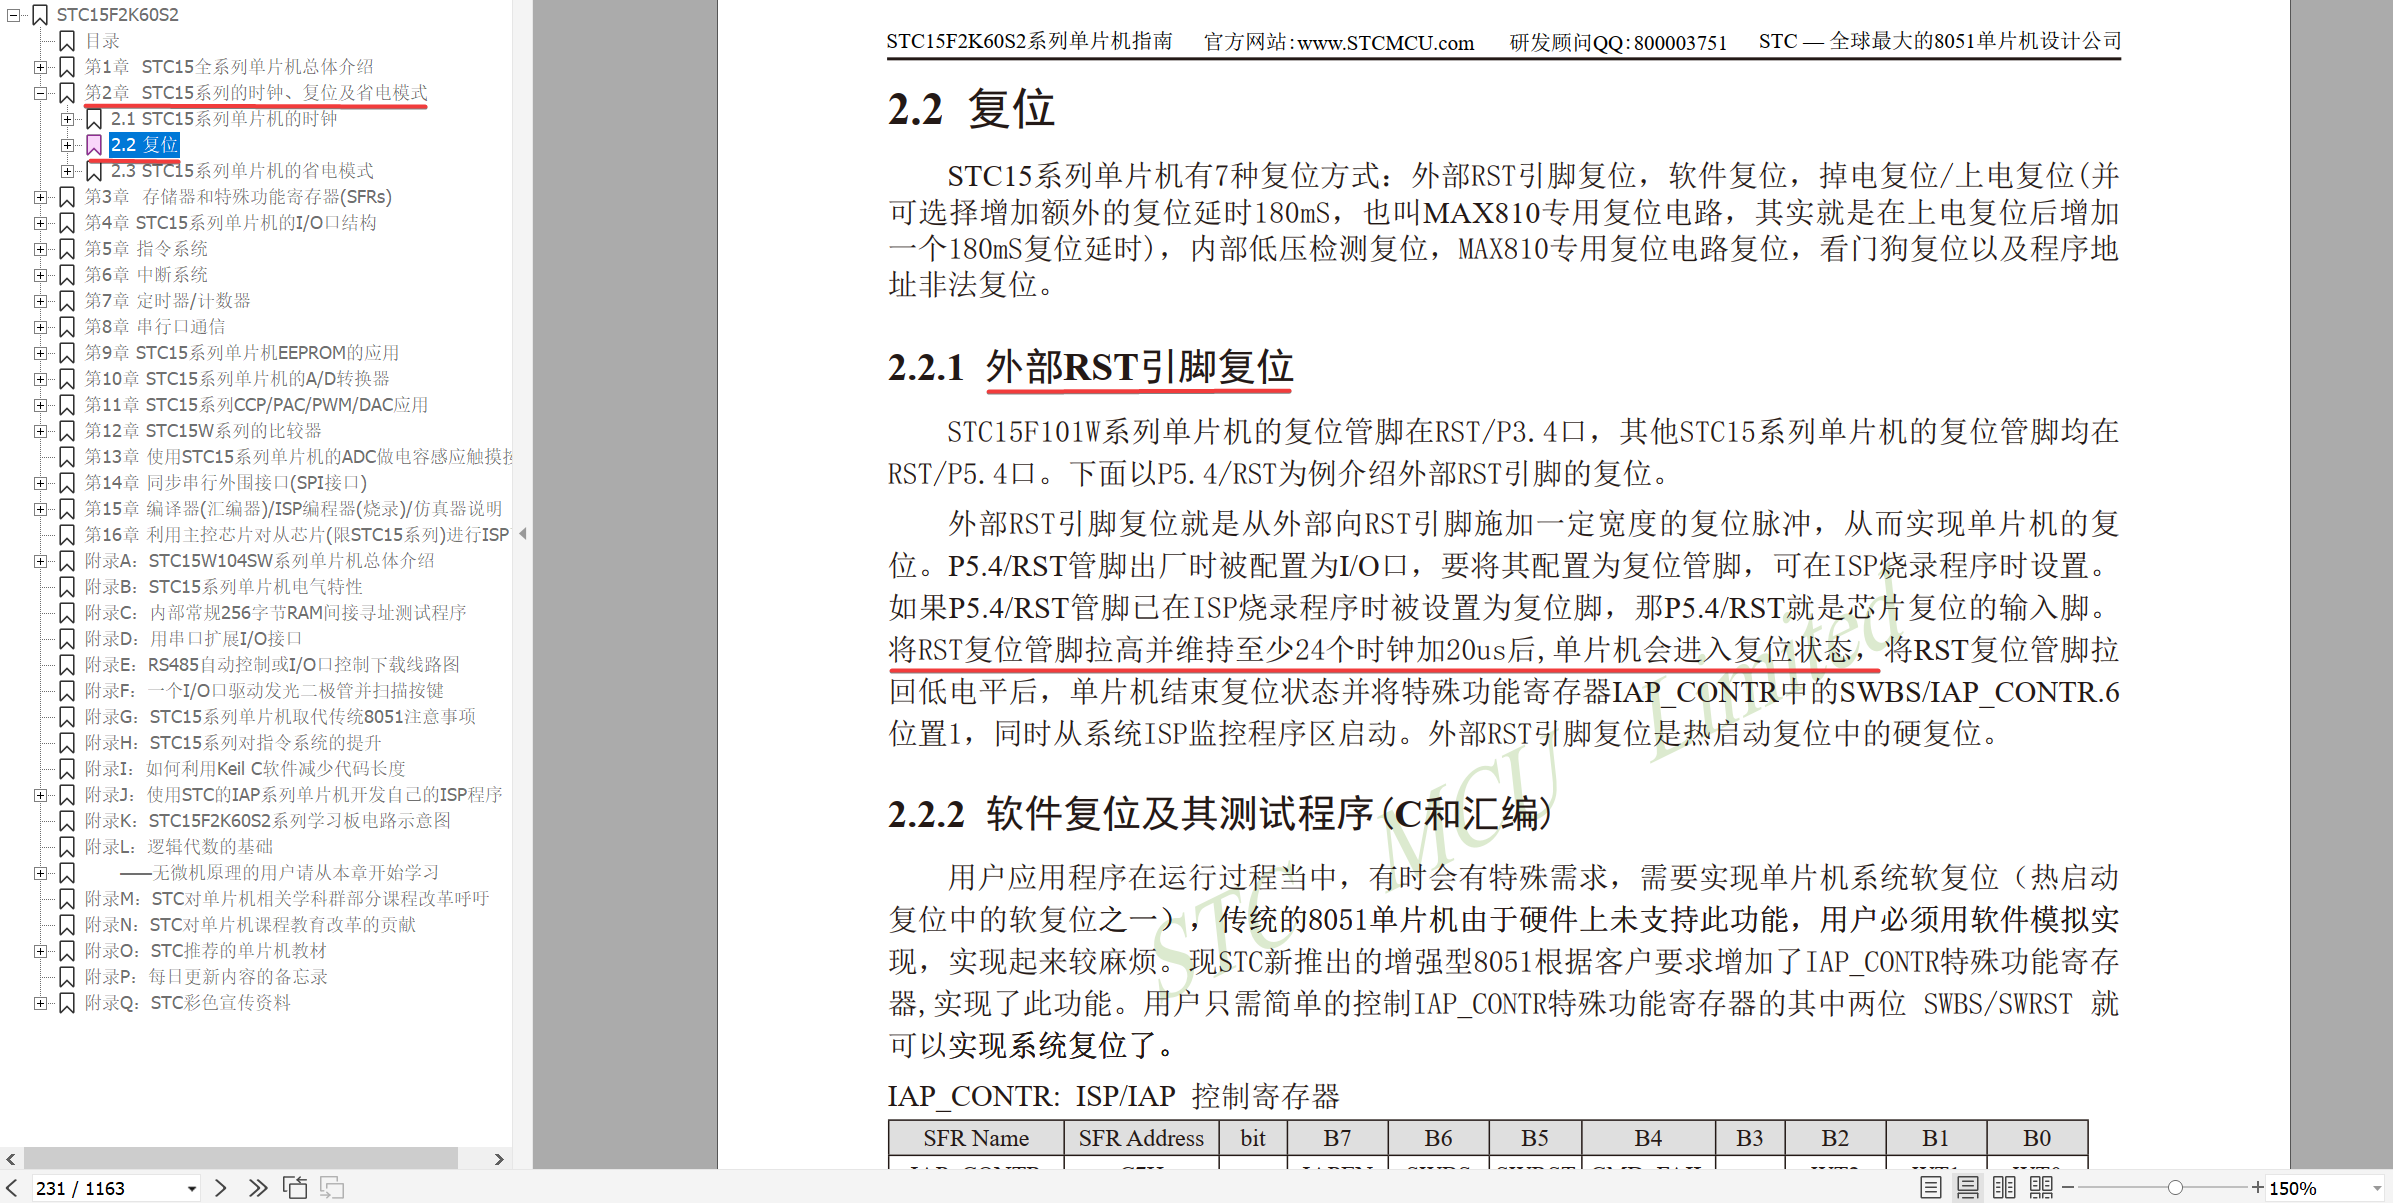Go to the next page arrow

[x=221, y=1187]
